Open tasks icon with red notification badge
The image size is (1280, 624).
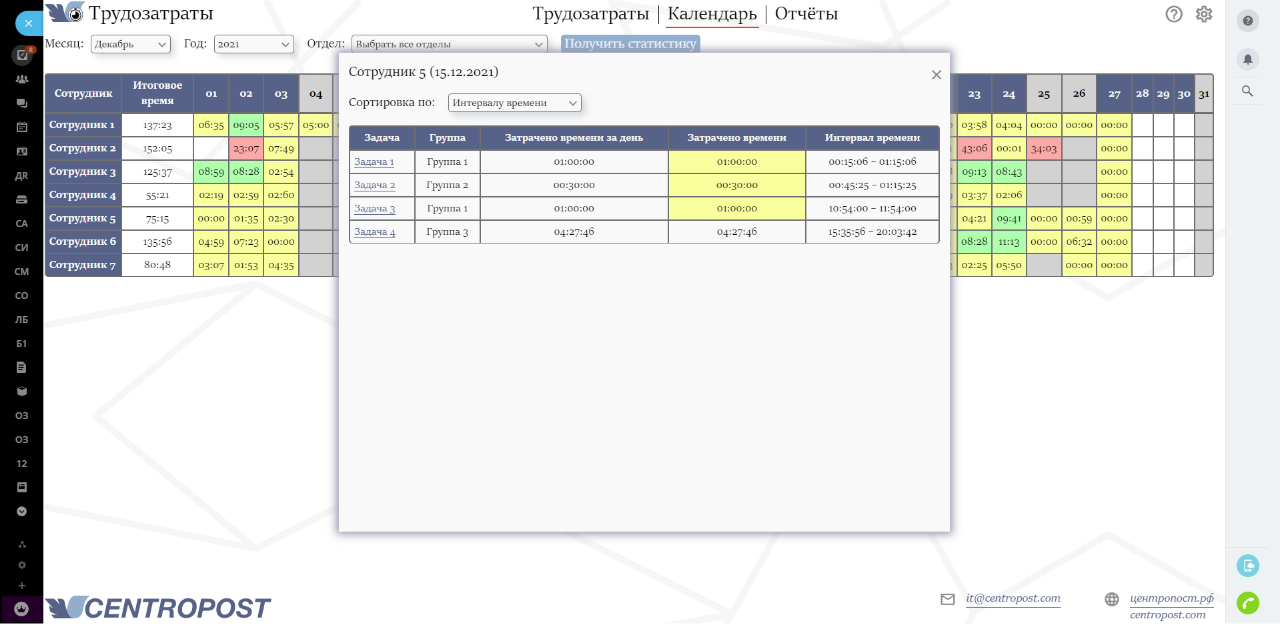point(22,55)
